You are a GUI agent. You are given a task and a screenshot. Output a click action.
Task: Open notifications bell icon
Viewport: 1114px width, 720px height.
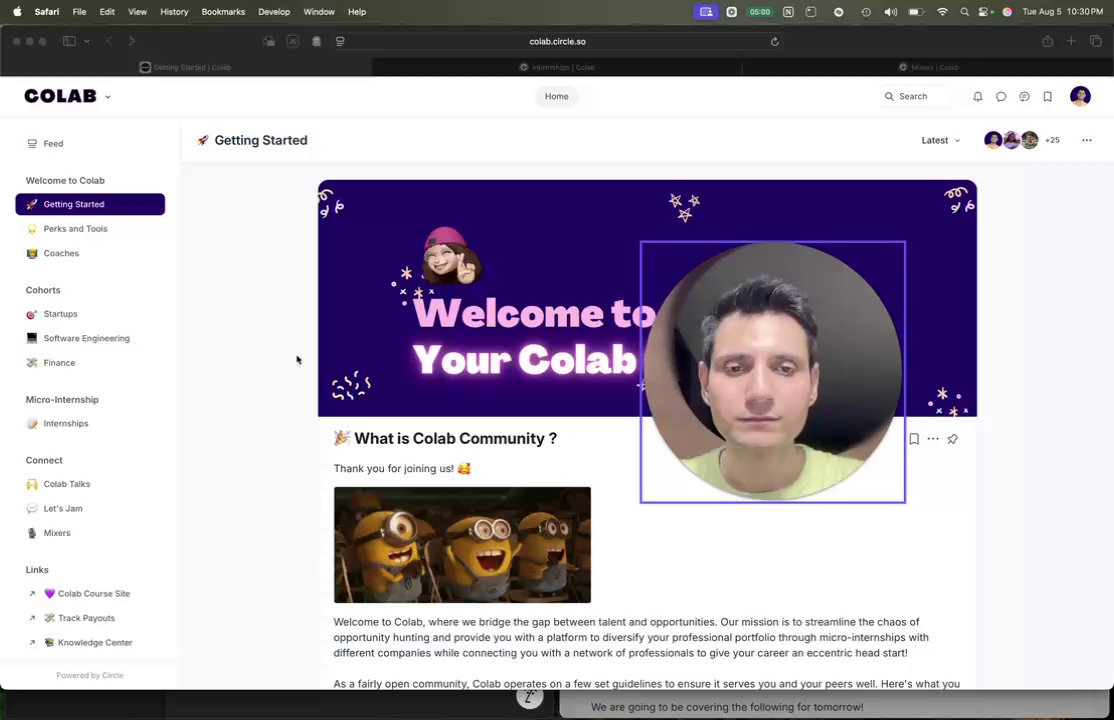coord(978,97)
